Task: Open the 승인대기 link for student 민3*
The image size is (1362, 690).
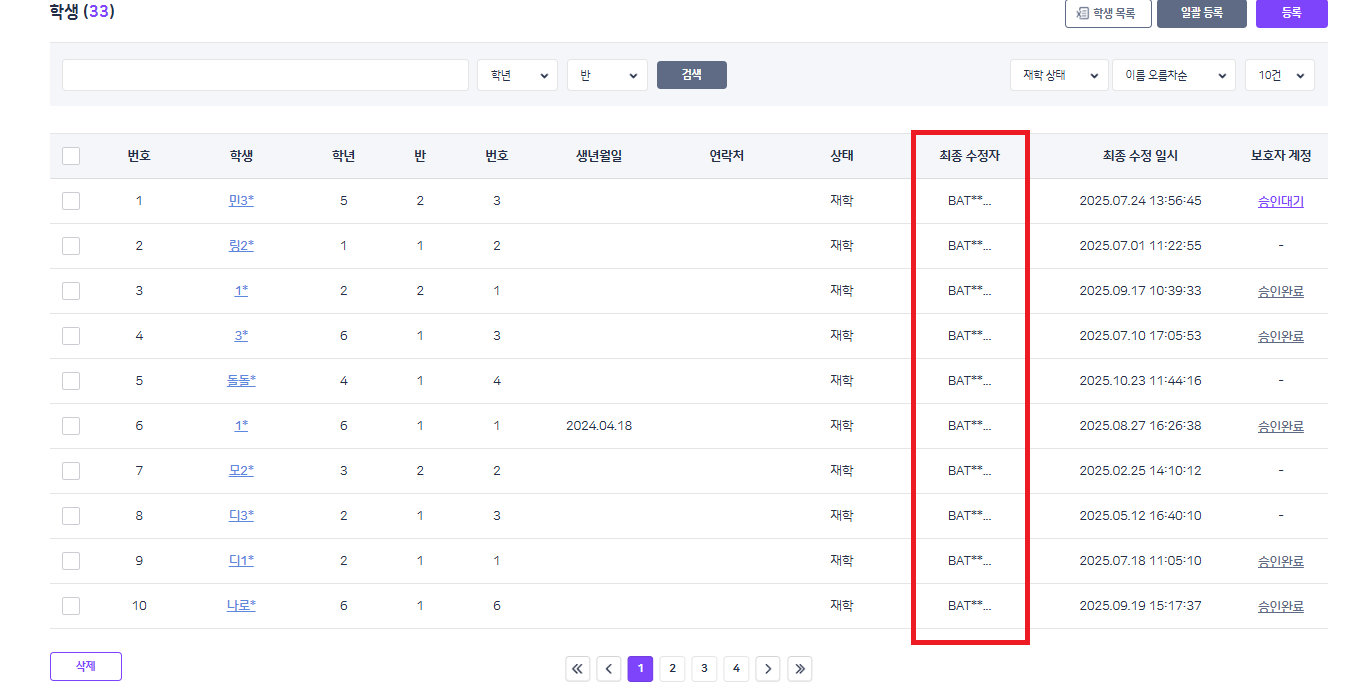Action: click(1280, 201)
